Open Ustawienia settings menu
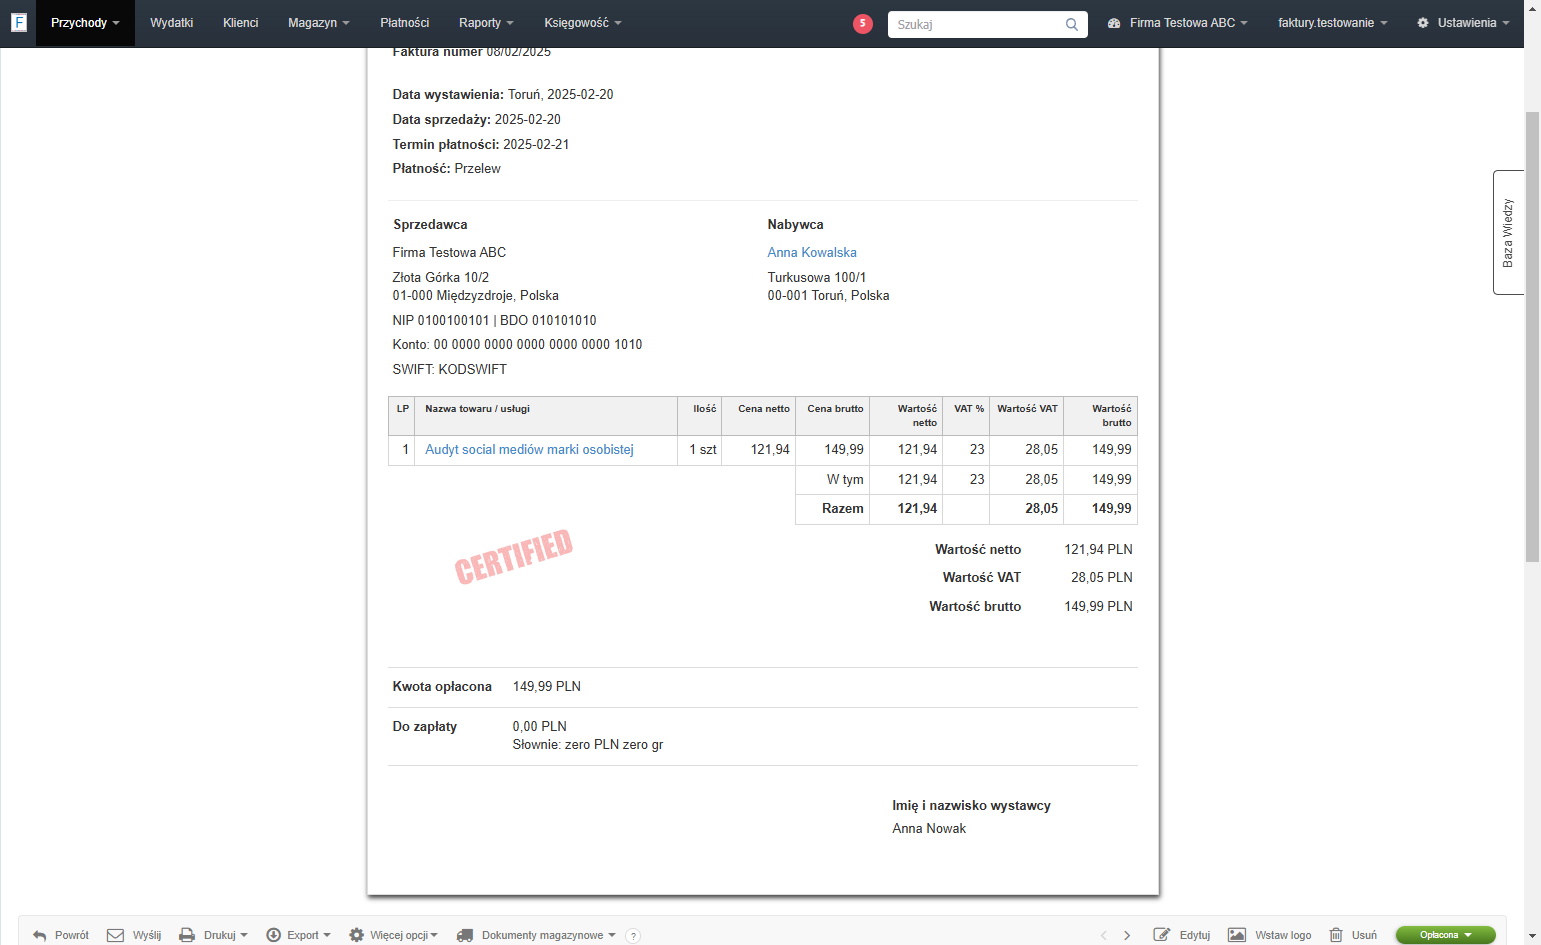The image size is (1541, 945). click(x=1463, y=23)
